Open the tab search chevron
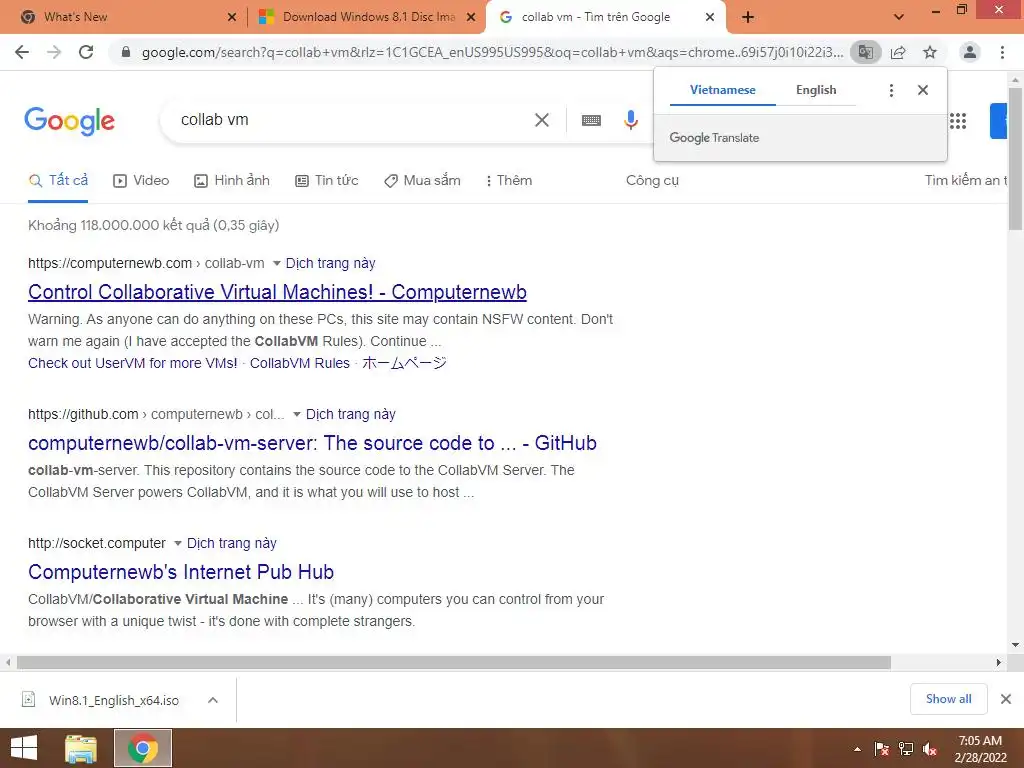Screen dimensions: 1024x768 pos(899,17)
